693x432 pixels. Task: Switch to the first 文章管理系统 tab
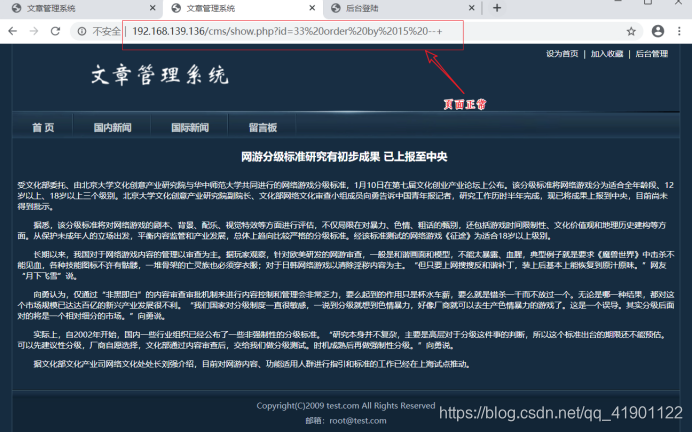tap(82, 8)
